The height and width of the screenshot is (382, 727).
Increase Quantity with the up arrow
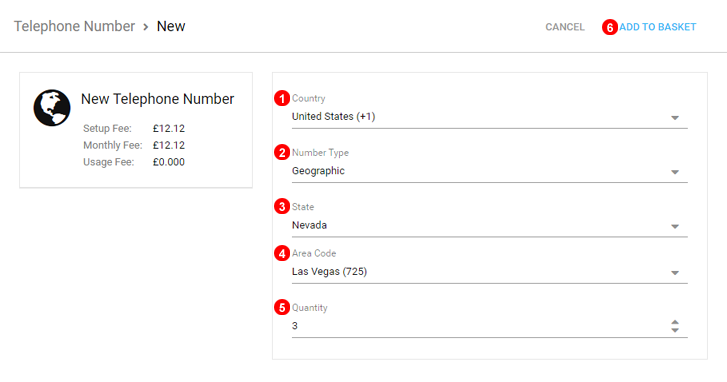675,322
